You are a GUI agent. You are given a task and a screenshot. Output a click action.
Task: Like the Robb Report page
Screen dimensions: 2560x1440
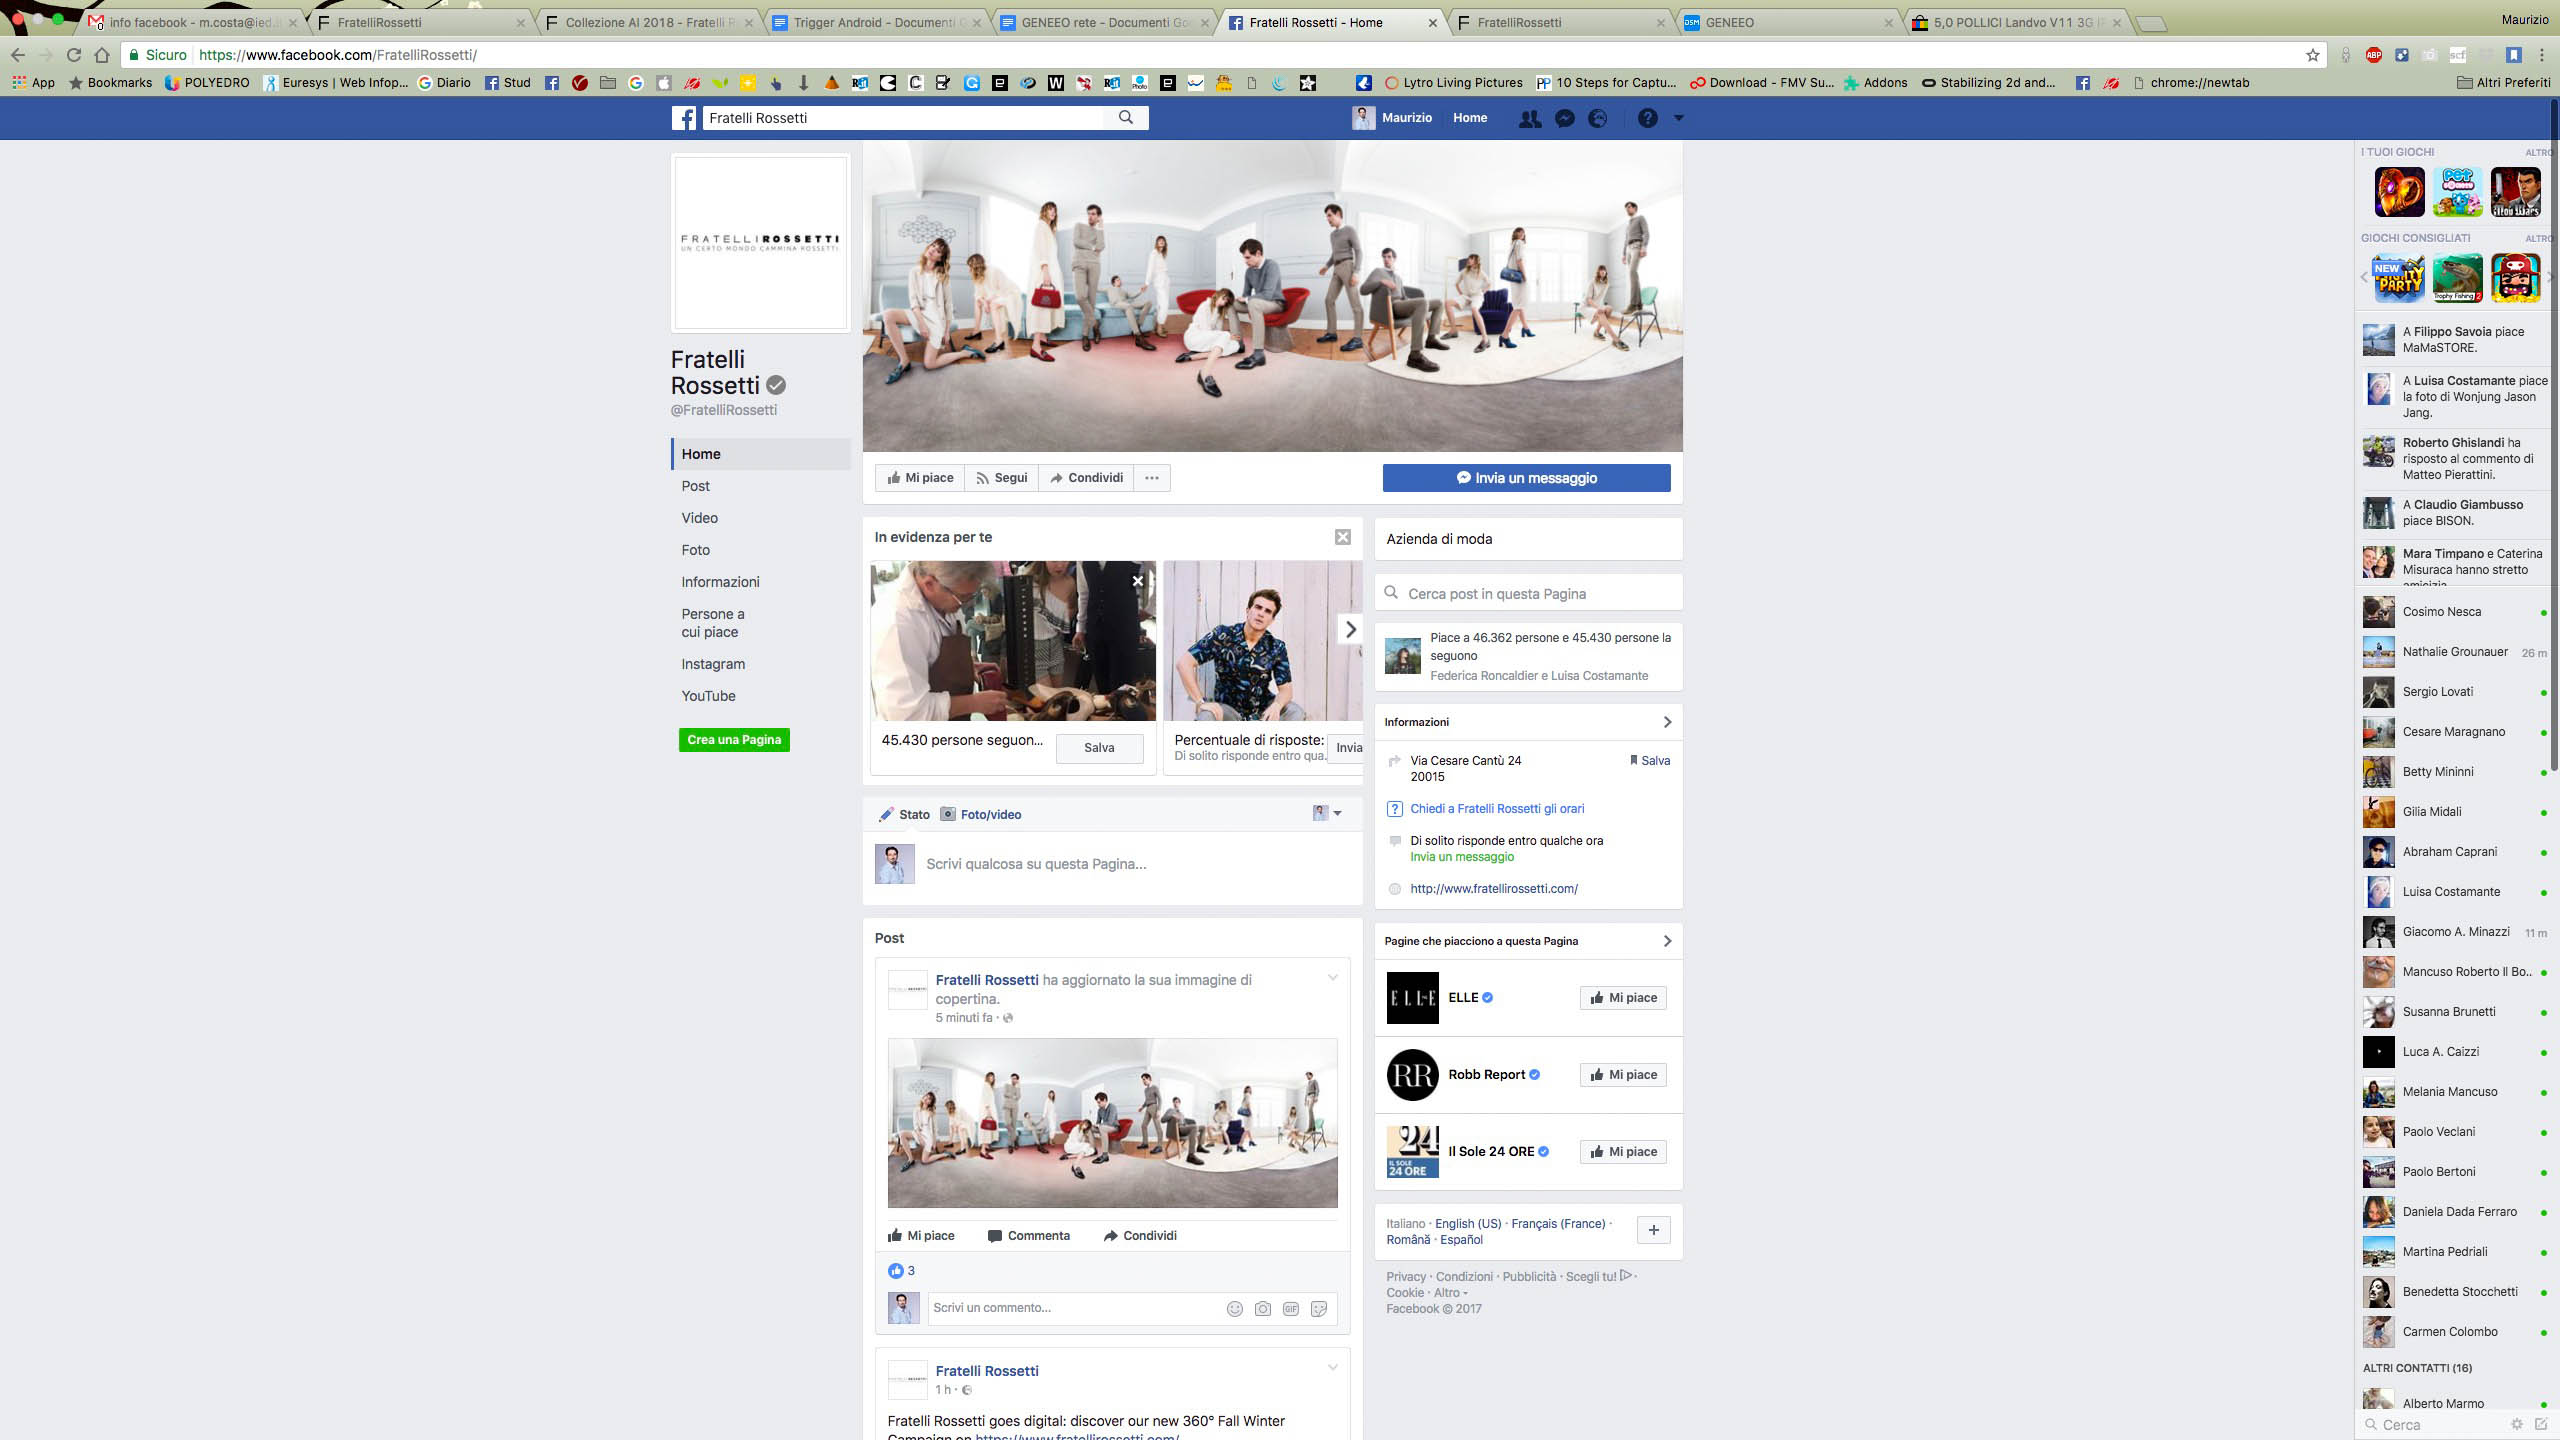(x=1623, y=1075)
